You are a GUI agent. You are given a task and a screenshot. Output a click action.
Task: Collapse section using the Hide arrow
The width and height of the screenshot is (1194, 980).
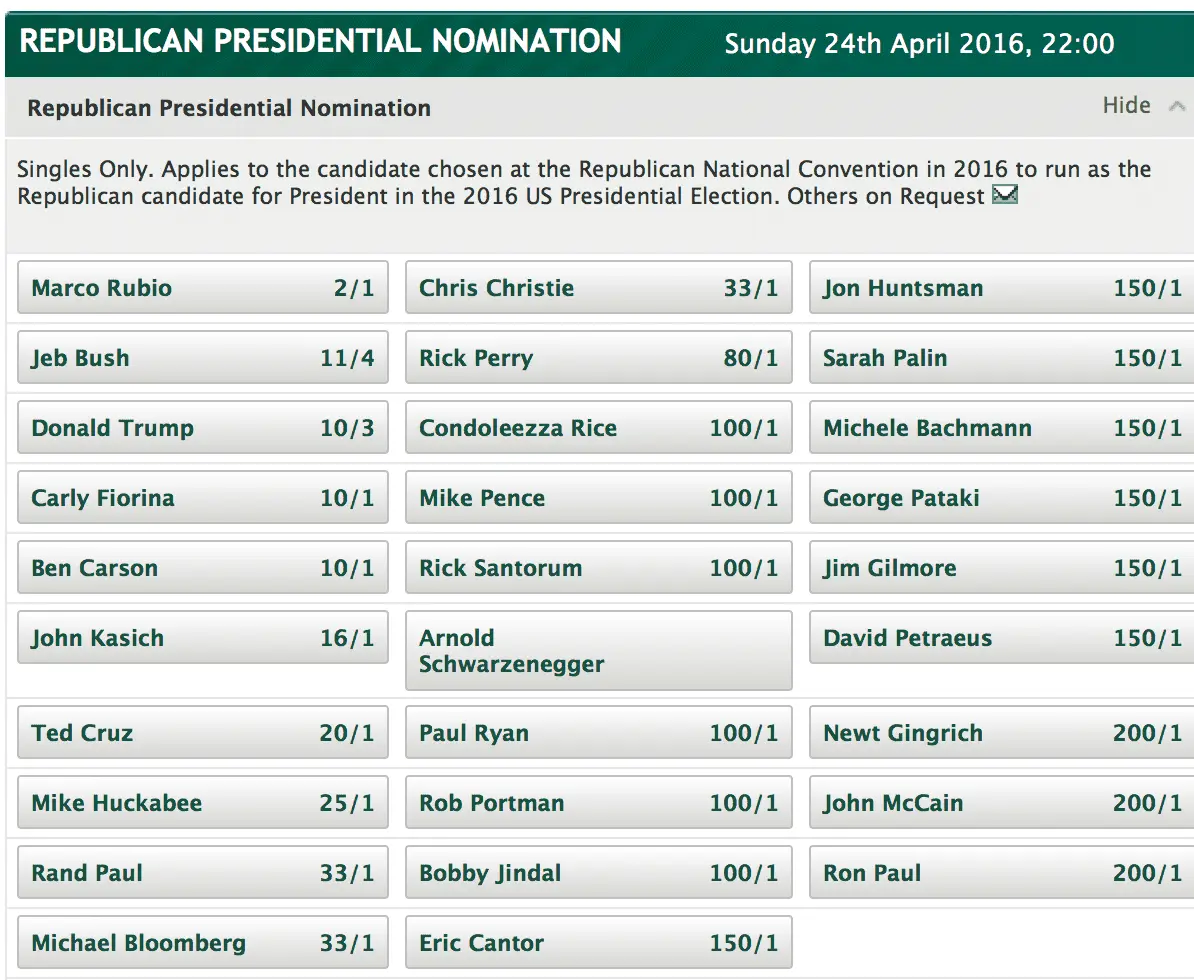pyautogui.click(x=1177, y=106)
